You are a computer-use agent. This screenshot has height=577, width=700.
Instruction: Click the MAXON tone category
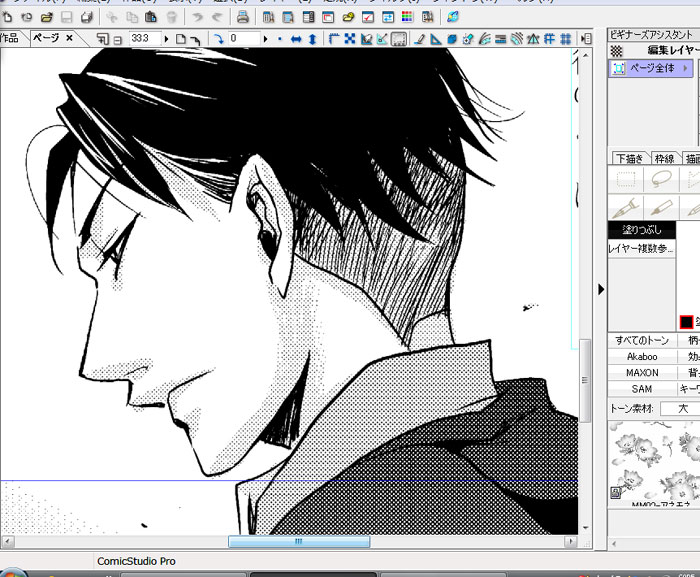click(x=642, y=372)
